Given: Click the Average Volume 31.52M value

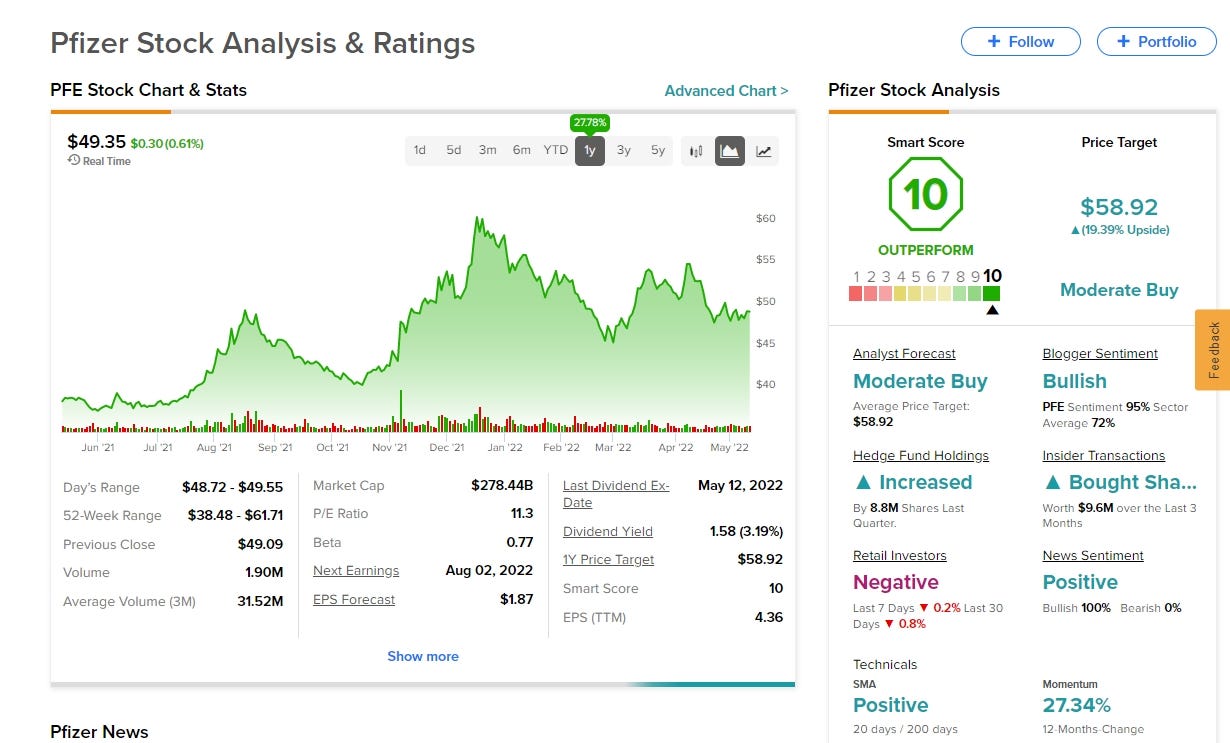Looking at the screenshot, I should tap(260, 601).
